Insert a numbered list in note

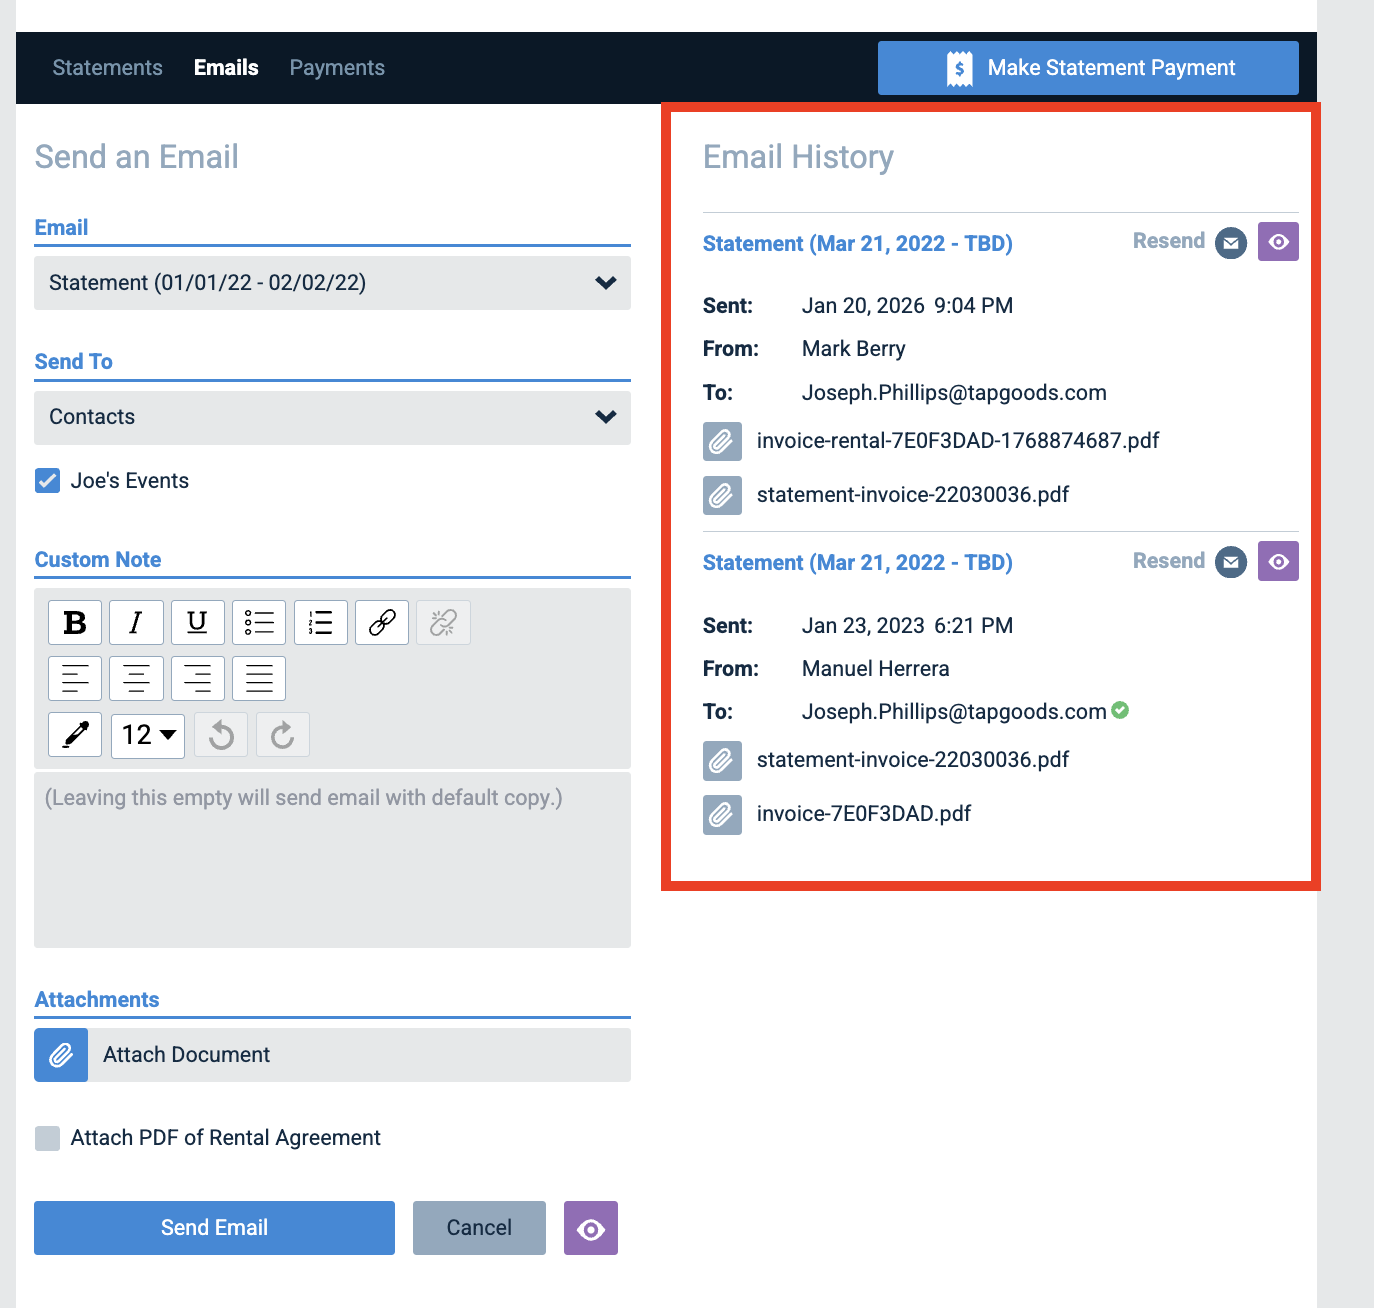click(x=321, y=623)
